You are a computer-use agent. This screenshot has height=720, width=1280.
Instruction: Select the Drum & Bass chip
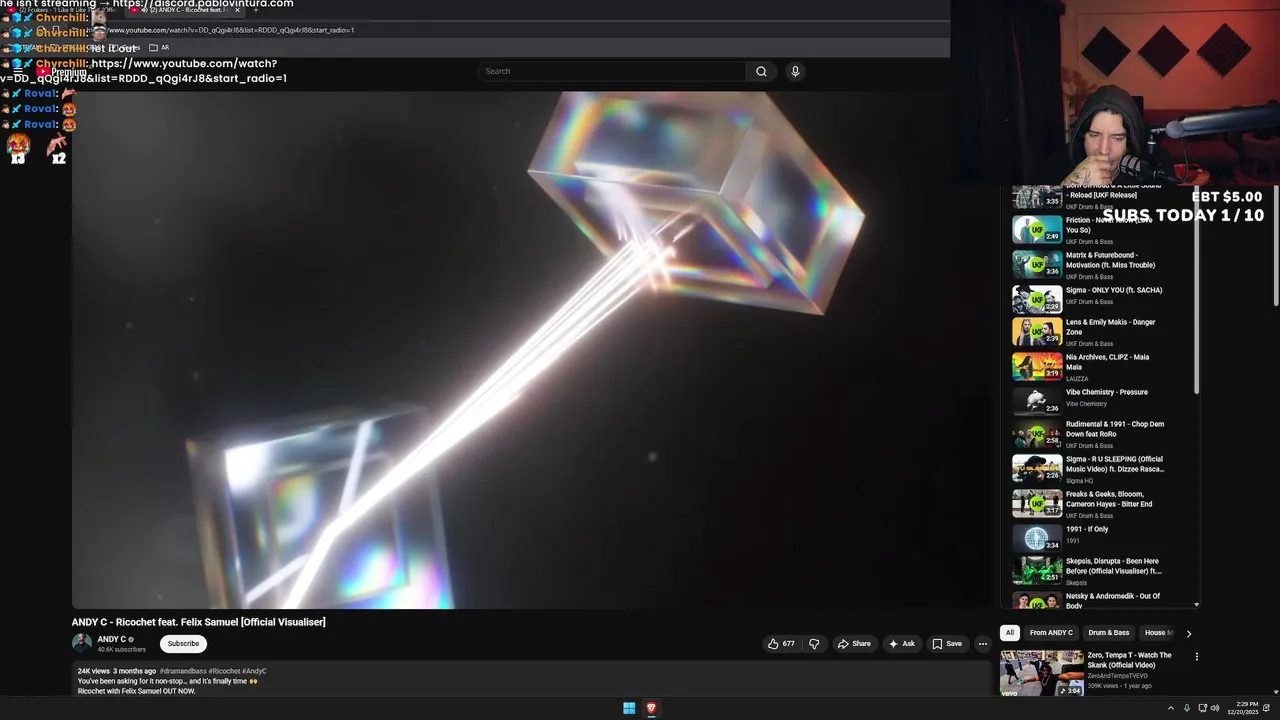point(1109,633)
